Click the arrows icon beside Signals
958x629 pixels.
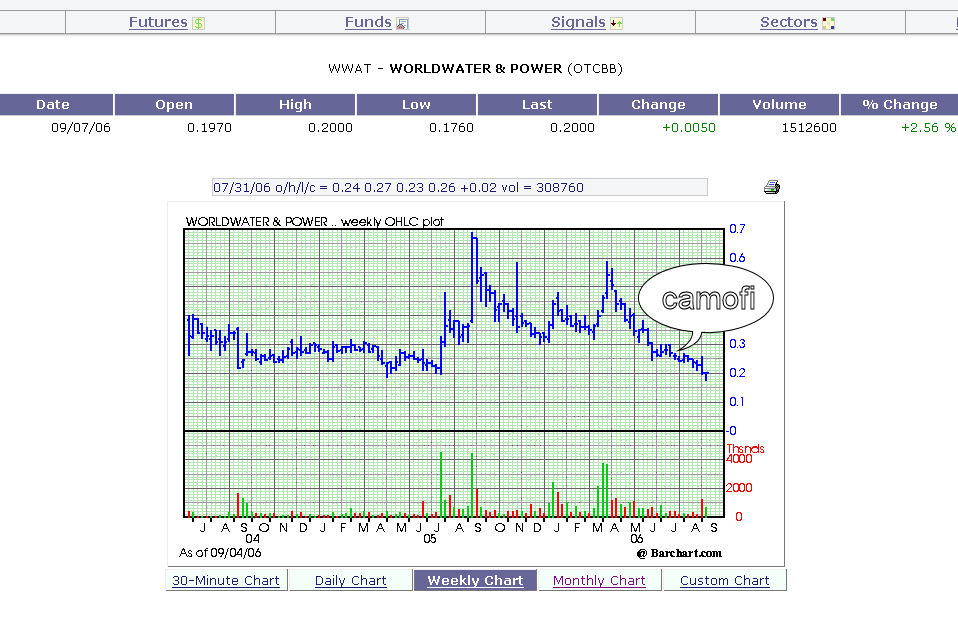pos(616,23)
